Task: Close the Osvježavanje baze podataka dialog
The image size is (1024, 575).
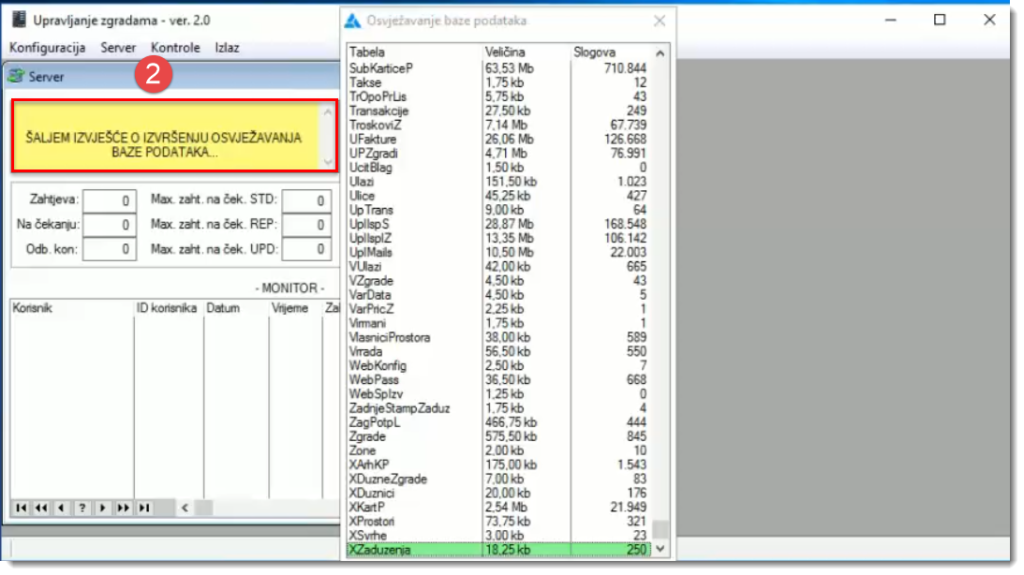Action: tap(659, 20)
